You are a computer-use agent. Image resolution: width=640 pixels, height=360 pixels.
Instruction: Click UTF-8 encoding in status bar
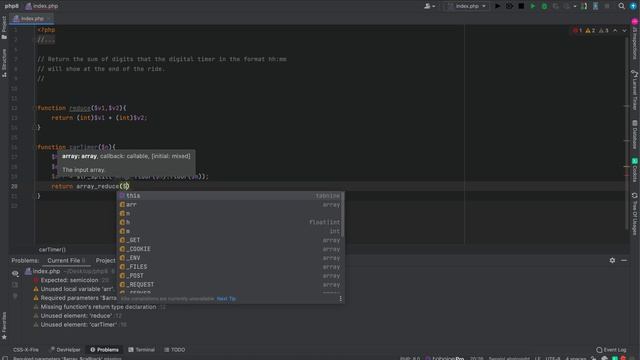pos(553,358)
